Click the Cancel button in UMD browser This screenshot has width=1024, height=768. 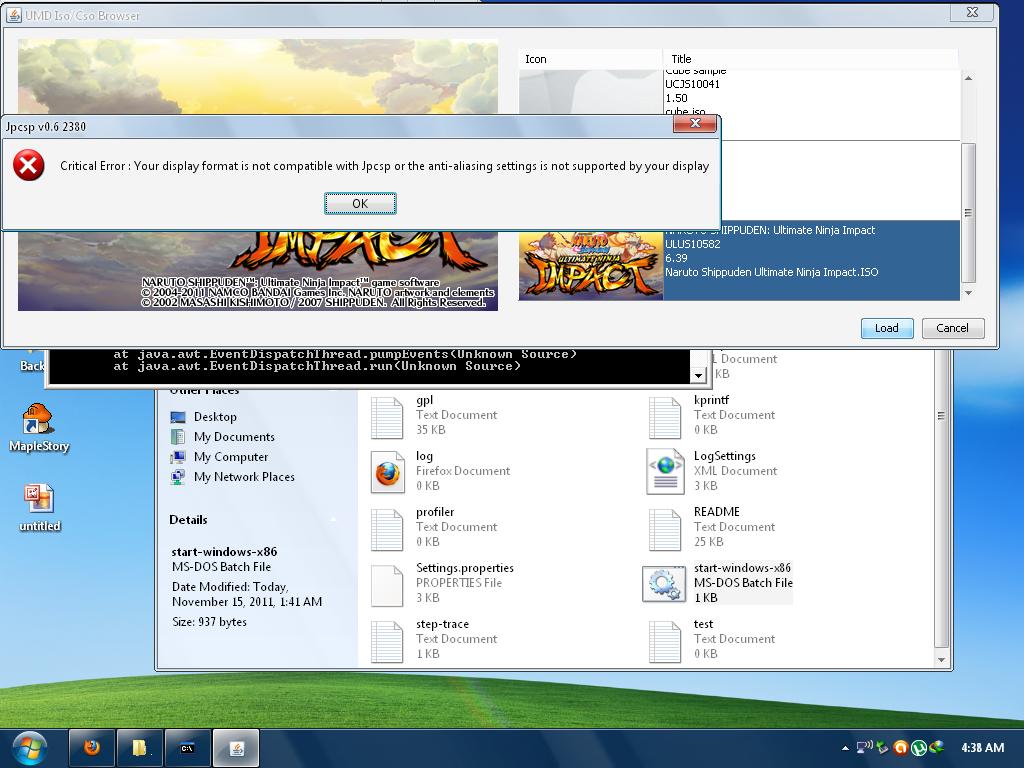pyautogui.click(x=951, y=328)
